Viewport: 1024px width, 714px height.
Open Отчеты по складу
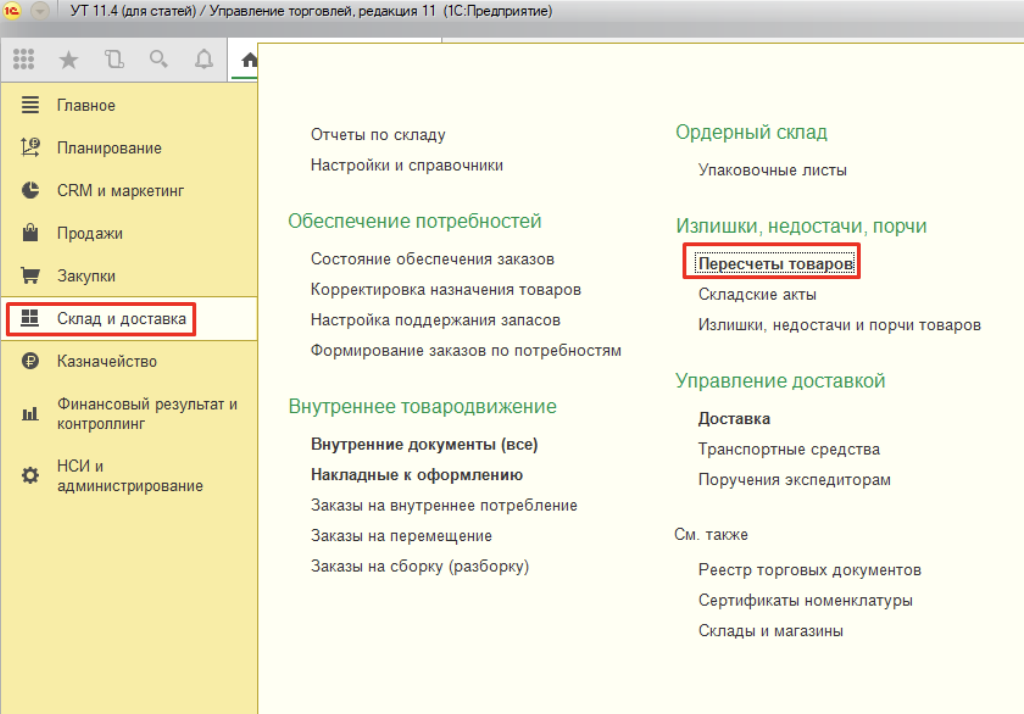coord(378,134)
